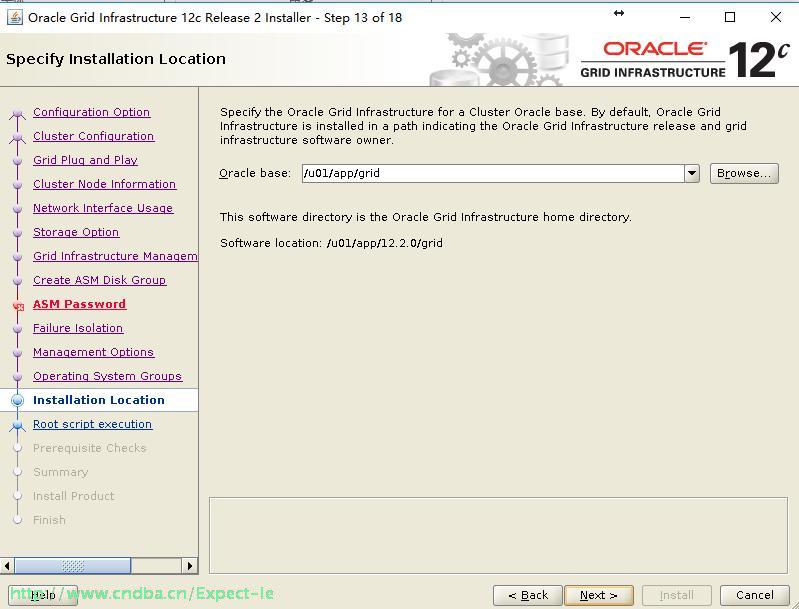Click the installer Java icon in title bar
This screenshot has width=799, height=609.
[x=15, y=17]
